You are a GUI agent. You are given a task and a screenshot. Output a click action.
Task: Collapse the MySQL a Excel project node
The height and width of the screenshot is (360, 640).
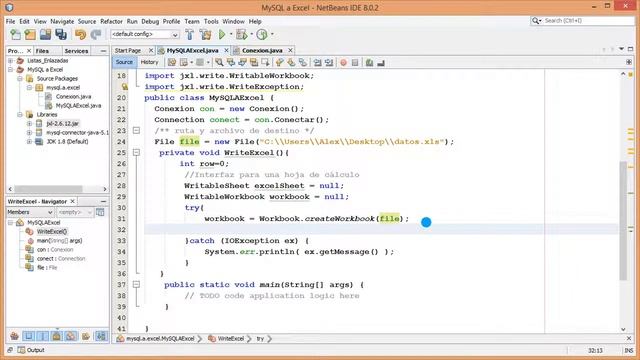11,69
